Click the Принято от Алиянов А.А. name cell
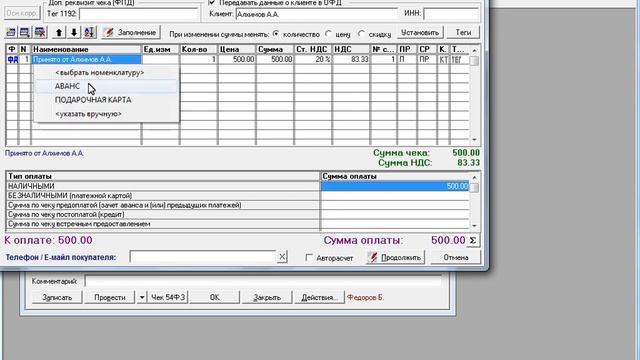Image resolution: width=640 pixels, height=360 pixels. click(86, 60)
